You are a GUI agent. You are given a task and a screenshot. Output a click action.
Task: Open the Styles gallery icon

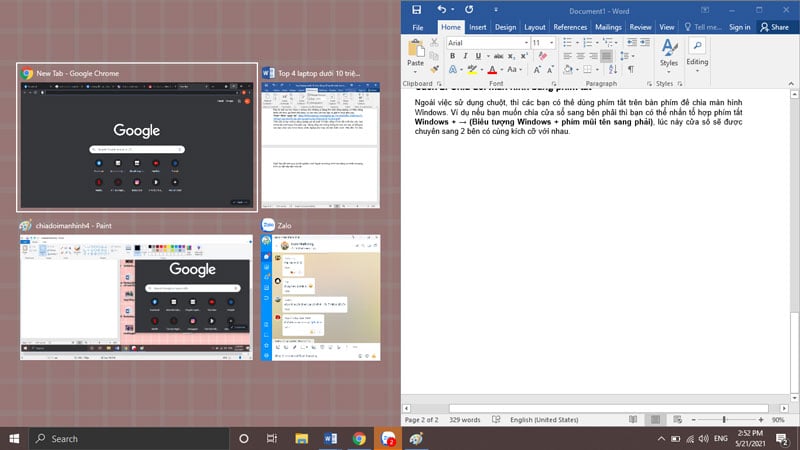(x=668, y=50)
